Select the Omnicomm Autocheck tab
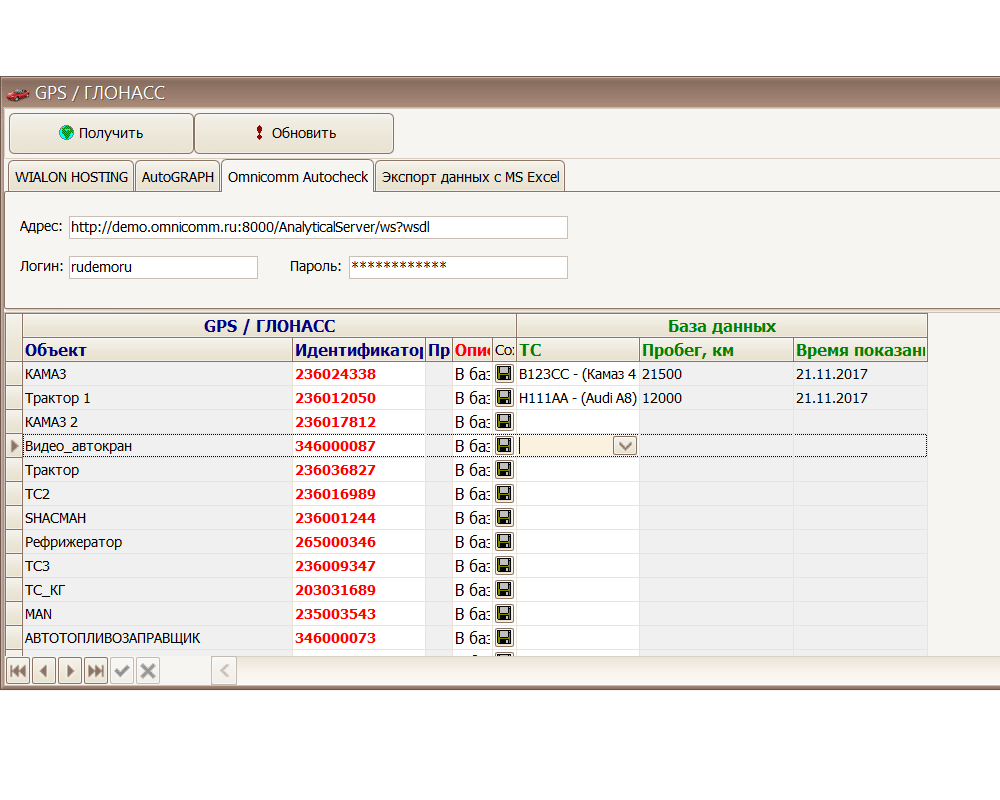The height and width of the screenshot is (800, 1000). 298,176
